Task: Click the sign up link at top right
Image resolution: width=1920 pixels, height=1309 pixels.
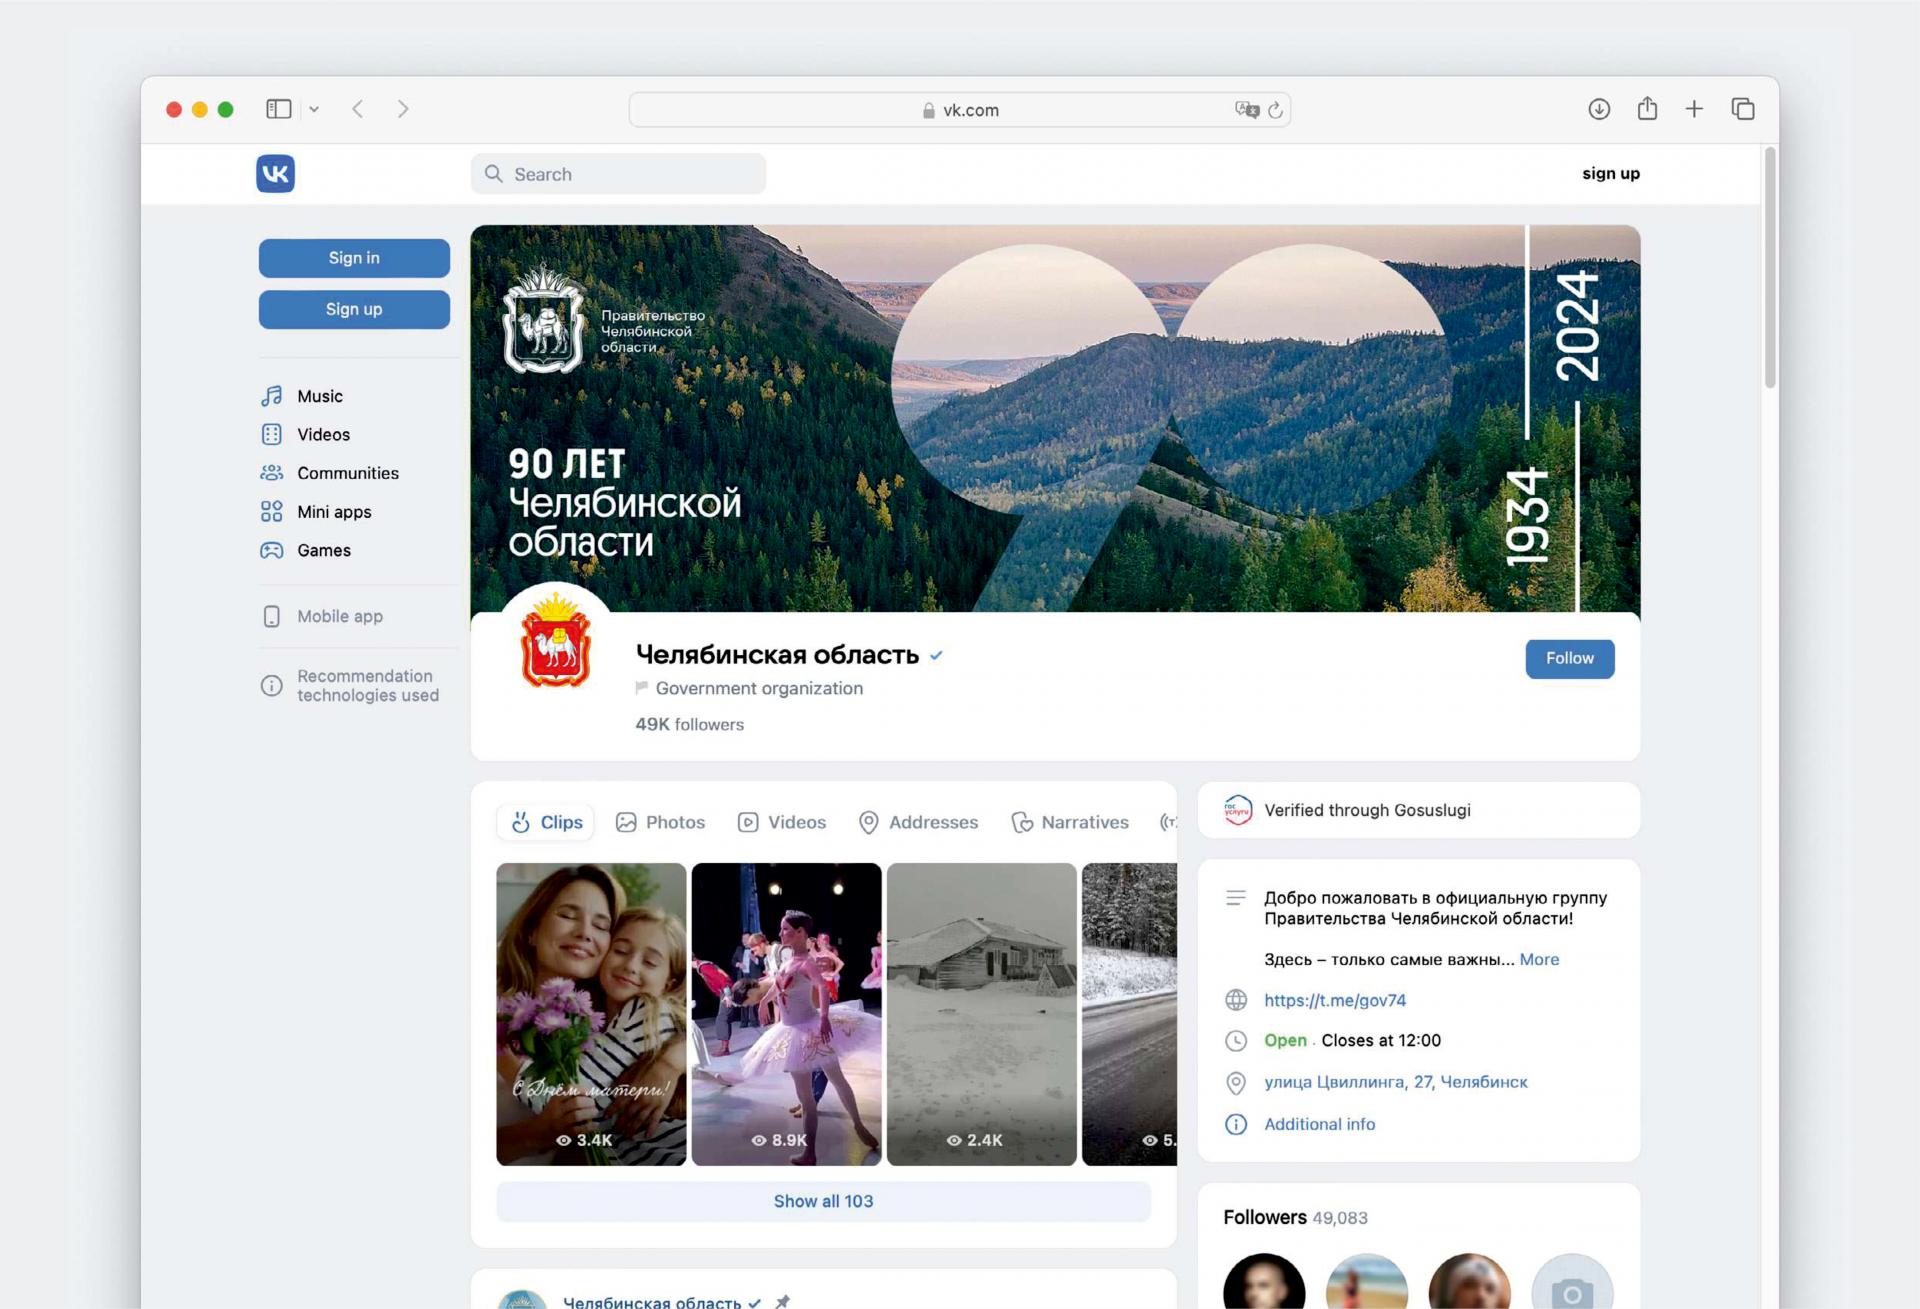Action: [x=1611, y=173]
